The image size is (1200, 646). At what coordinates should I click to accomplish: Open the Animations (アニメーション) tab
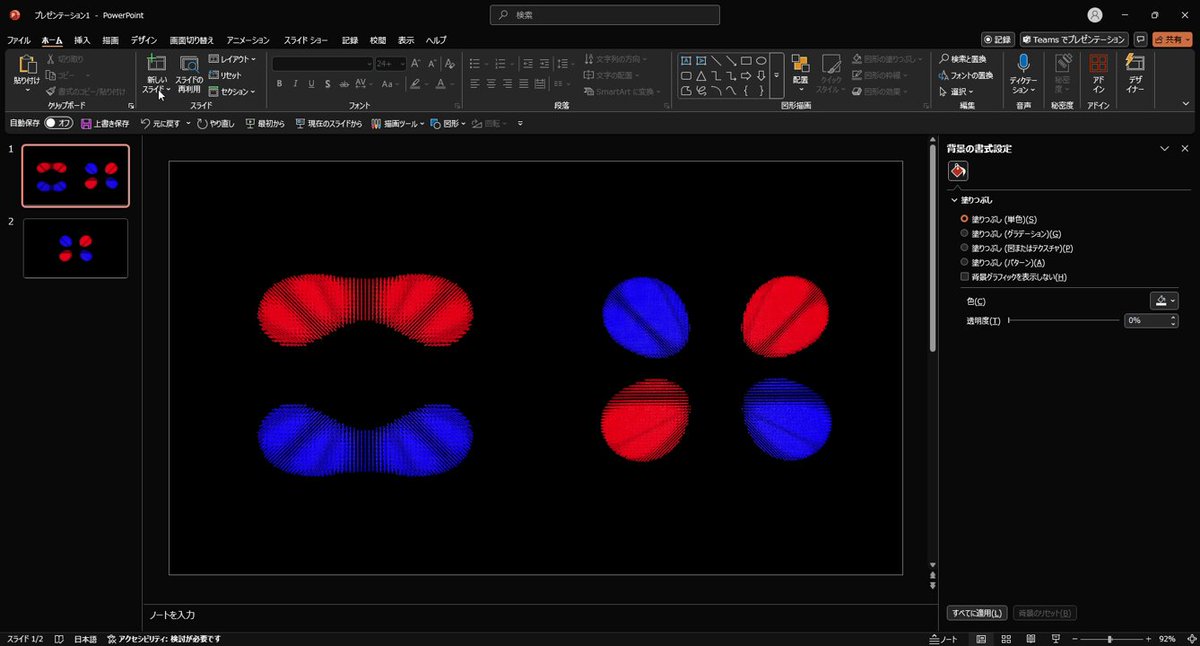(248, 40)
